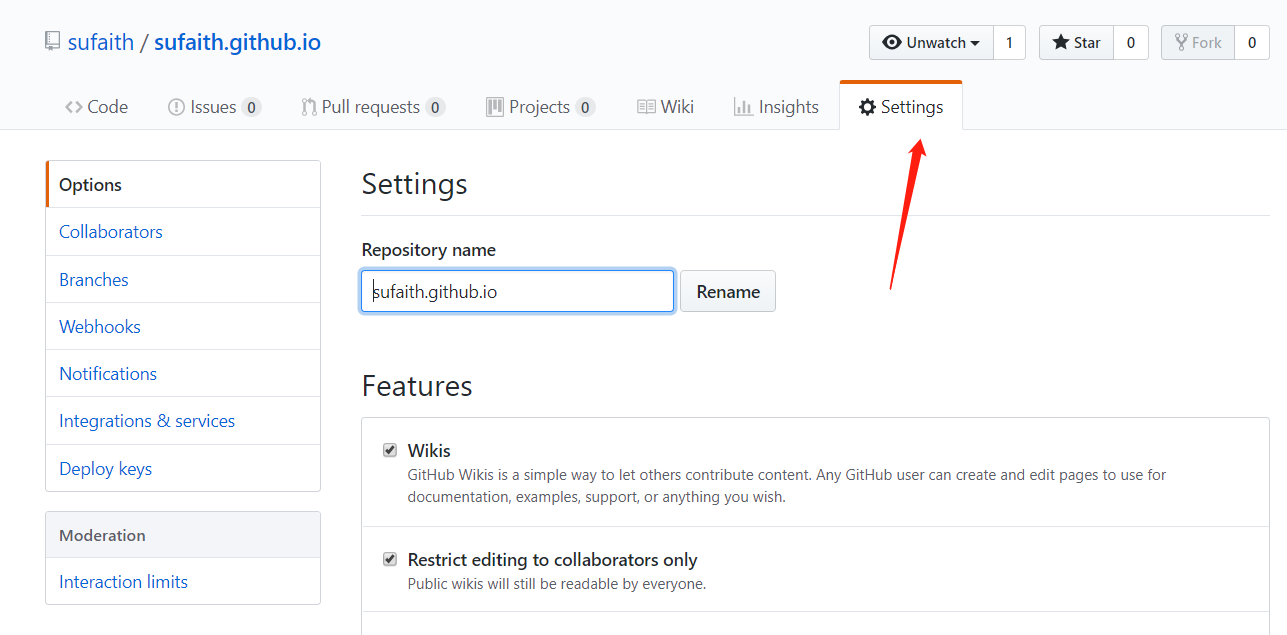Click the Code tab angle-brackets icon

73,107
